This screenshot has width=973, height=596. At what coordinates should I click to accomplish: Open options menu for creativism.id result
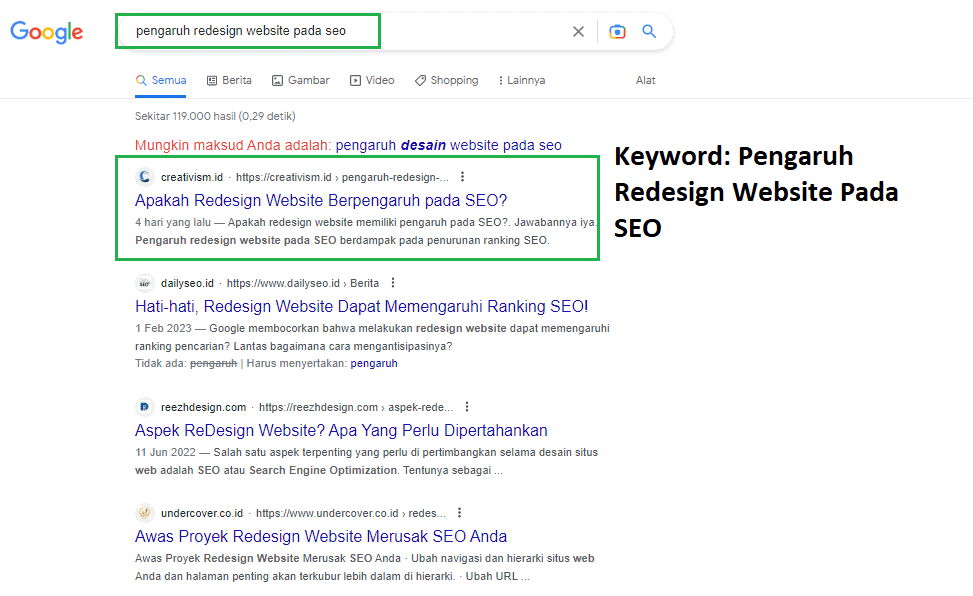462,175
